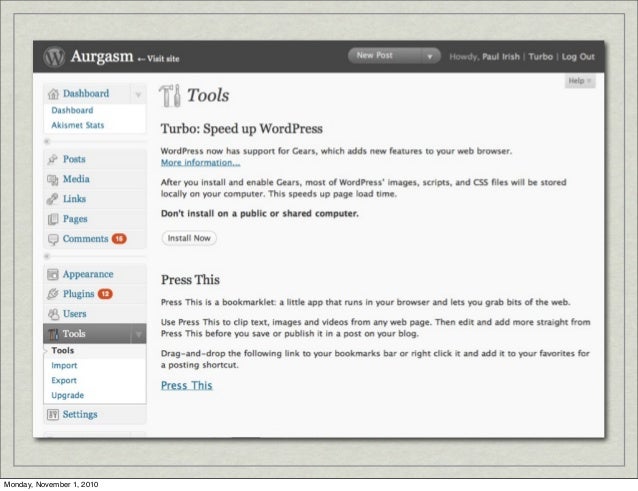Open the Pages menu

click(x=75, y=219)
